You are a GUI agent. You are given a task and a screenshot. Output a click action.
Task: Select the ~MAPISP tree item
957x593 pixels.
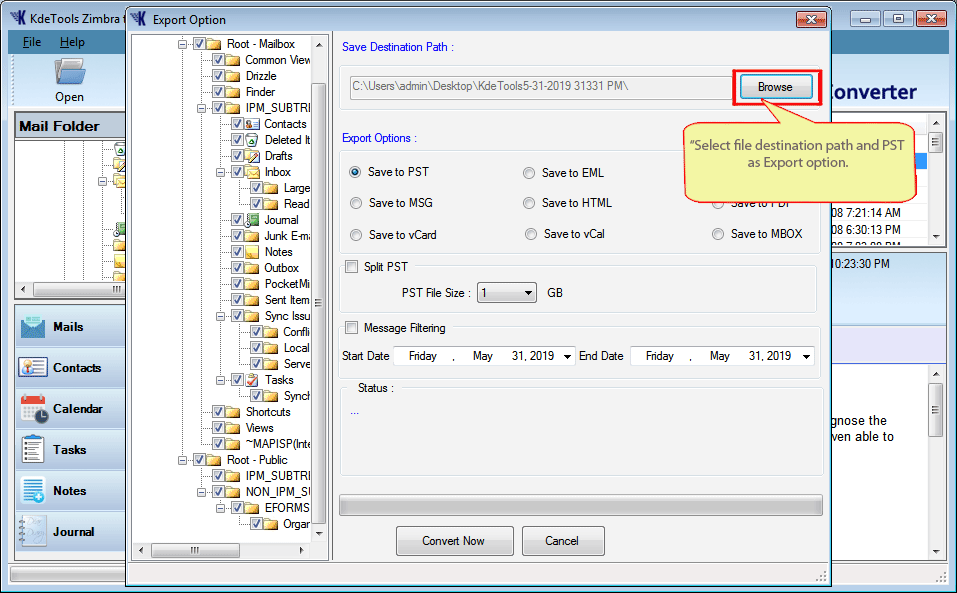[x=278, y=444]
